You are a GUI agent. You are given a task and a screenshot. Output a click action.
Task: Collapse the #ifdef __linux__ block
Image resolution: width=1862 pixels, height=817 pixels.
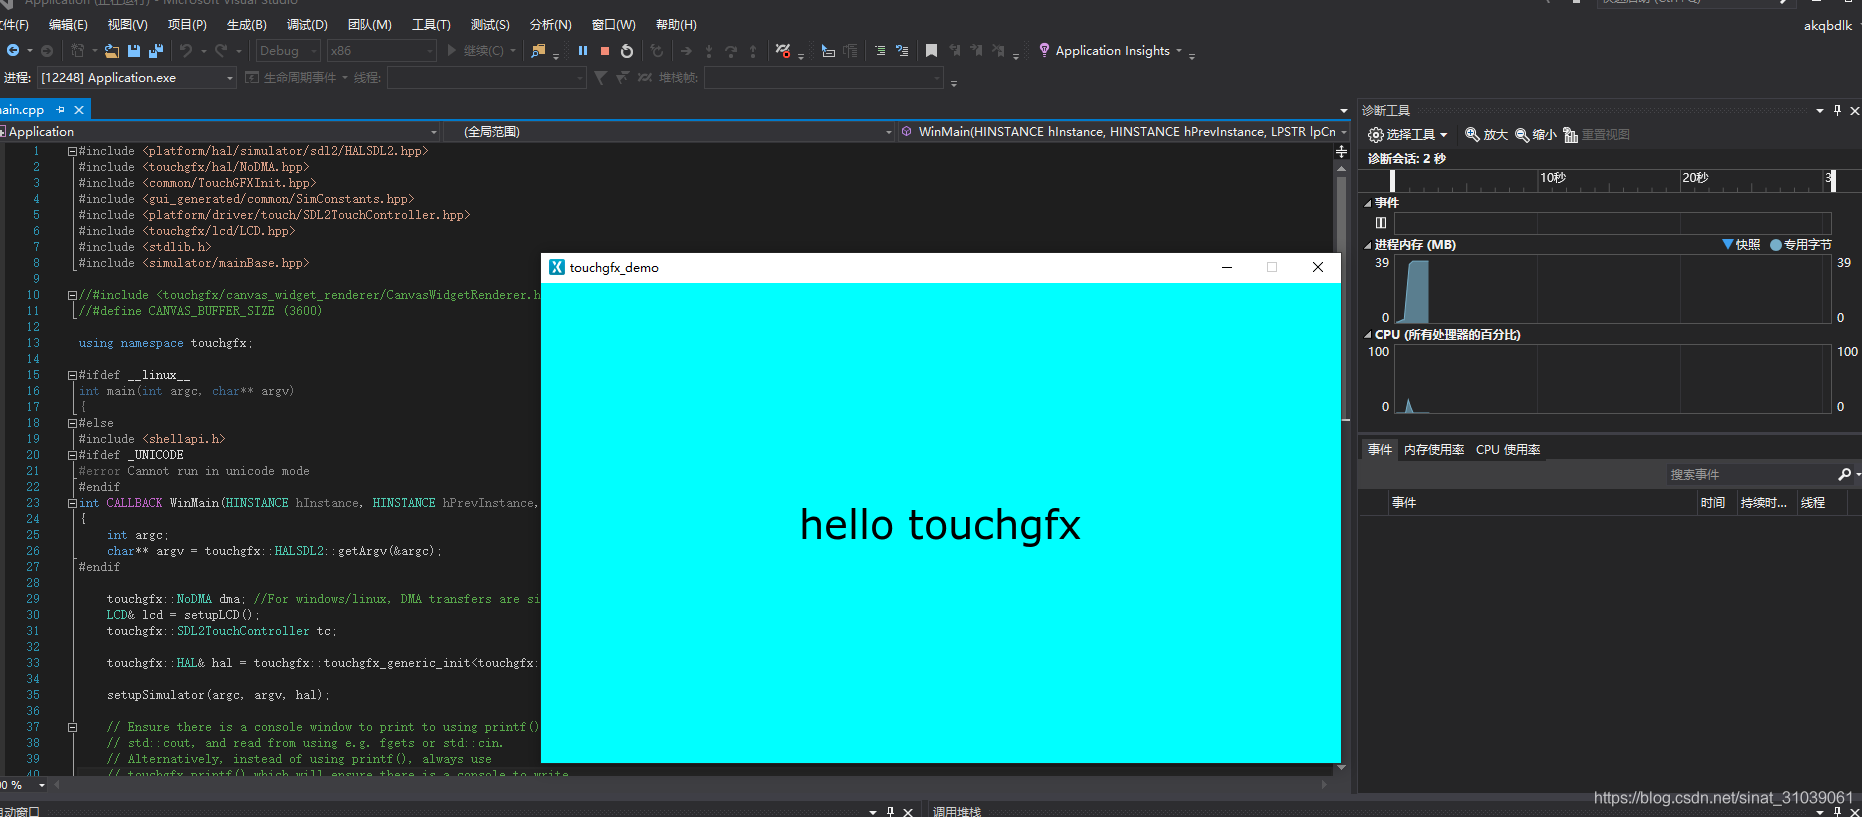point(72,375)
